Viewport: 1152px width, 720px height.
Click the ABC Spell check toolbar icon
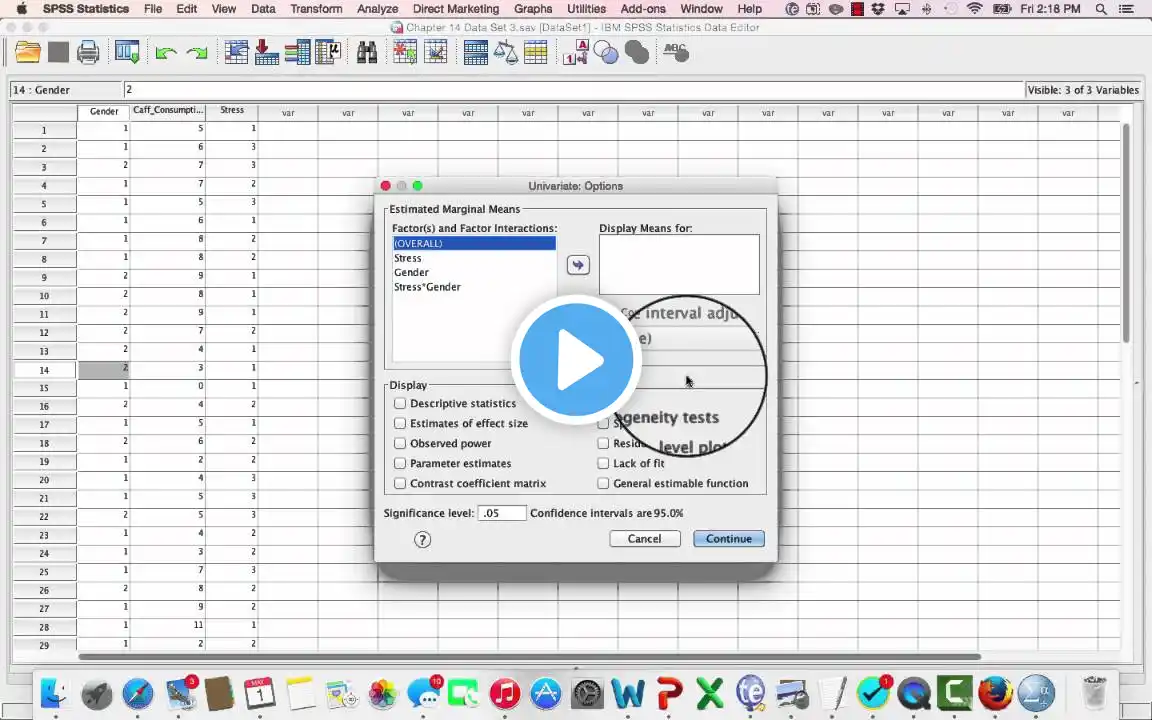coord(676,51)
